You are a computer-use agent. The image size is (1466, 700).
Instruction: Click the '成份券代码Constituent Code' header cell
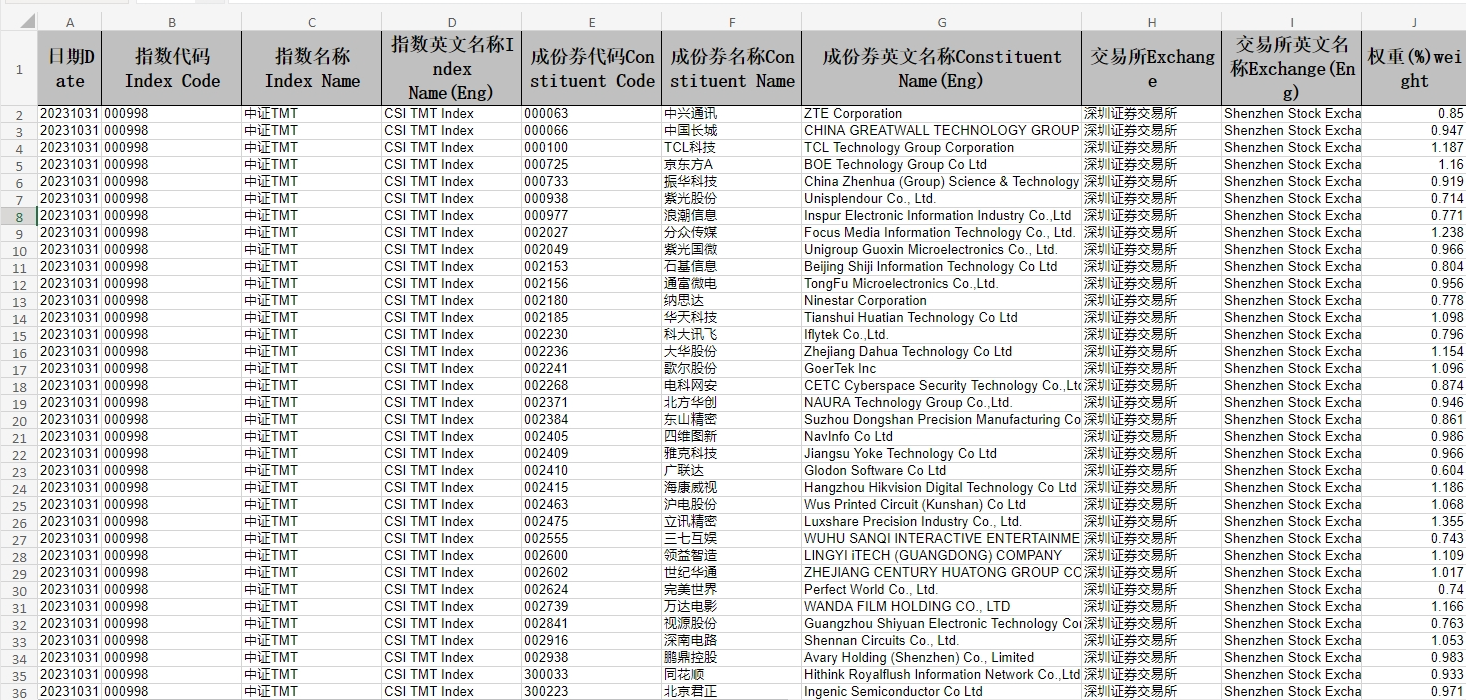(x=592, y=68)
